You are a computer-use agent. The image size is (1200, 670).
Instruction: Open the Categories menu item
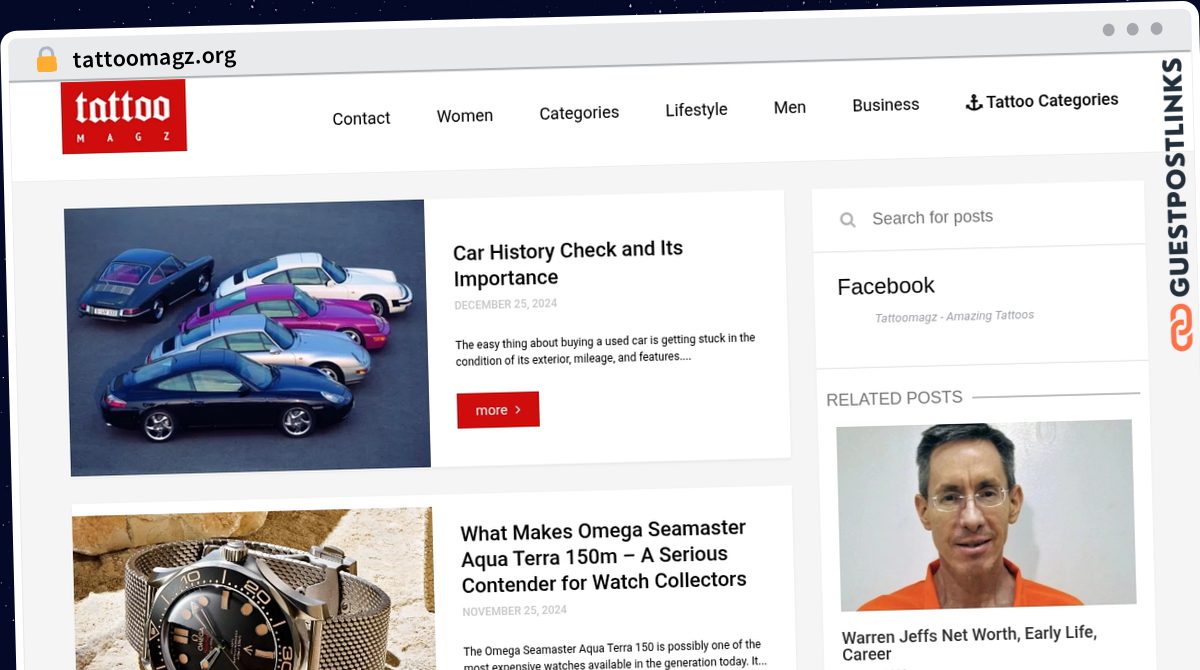tap(579, 113)
